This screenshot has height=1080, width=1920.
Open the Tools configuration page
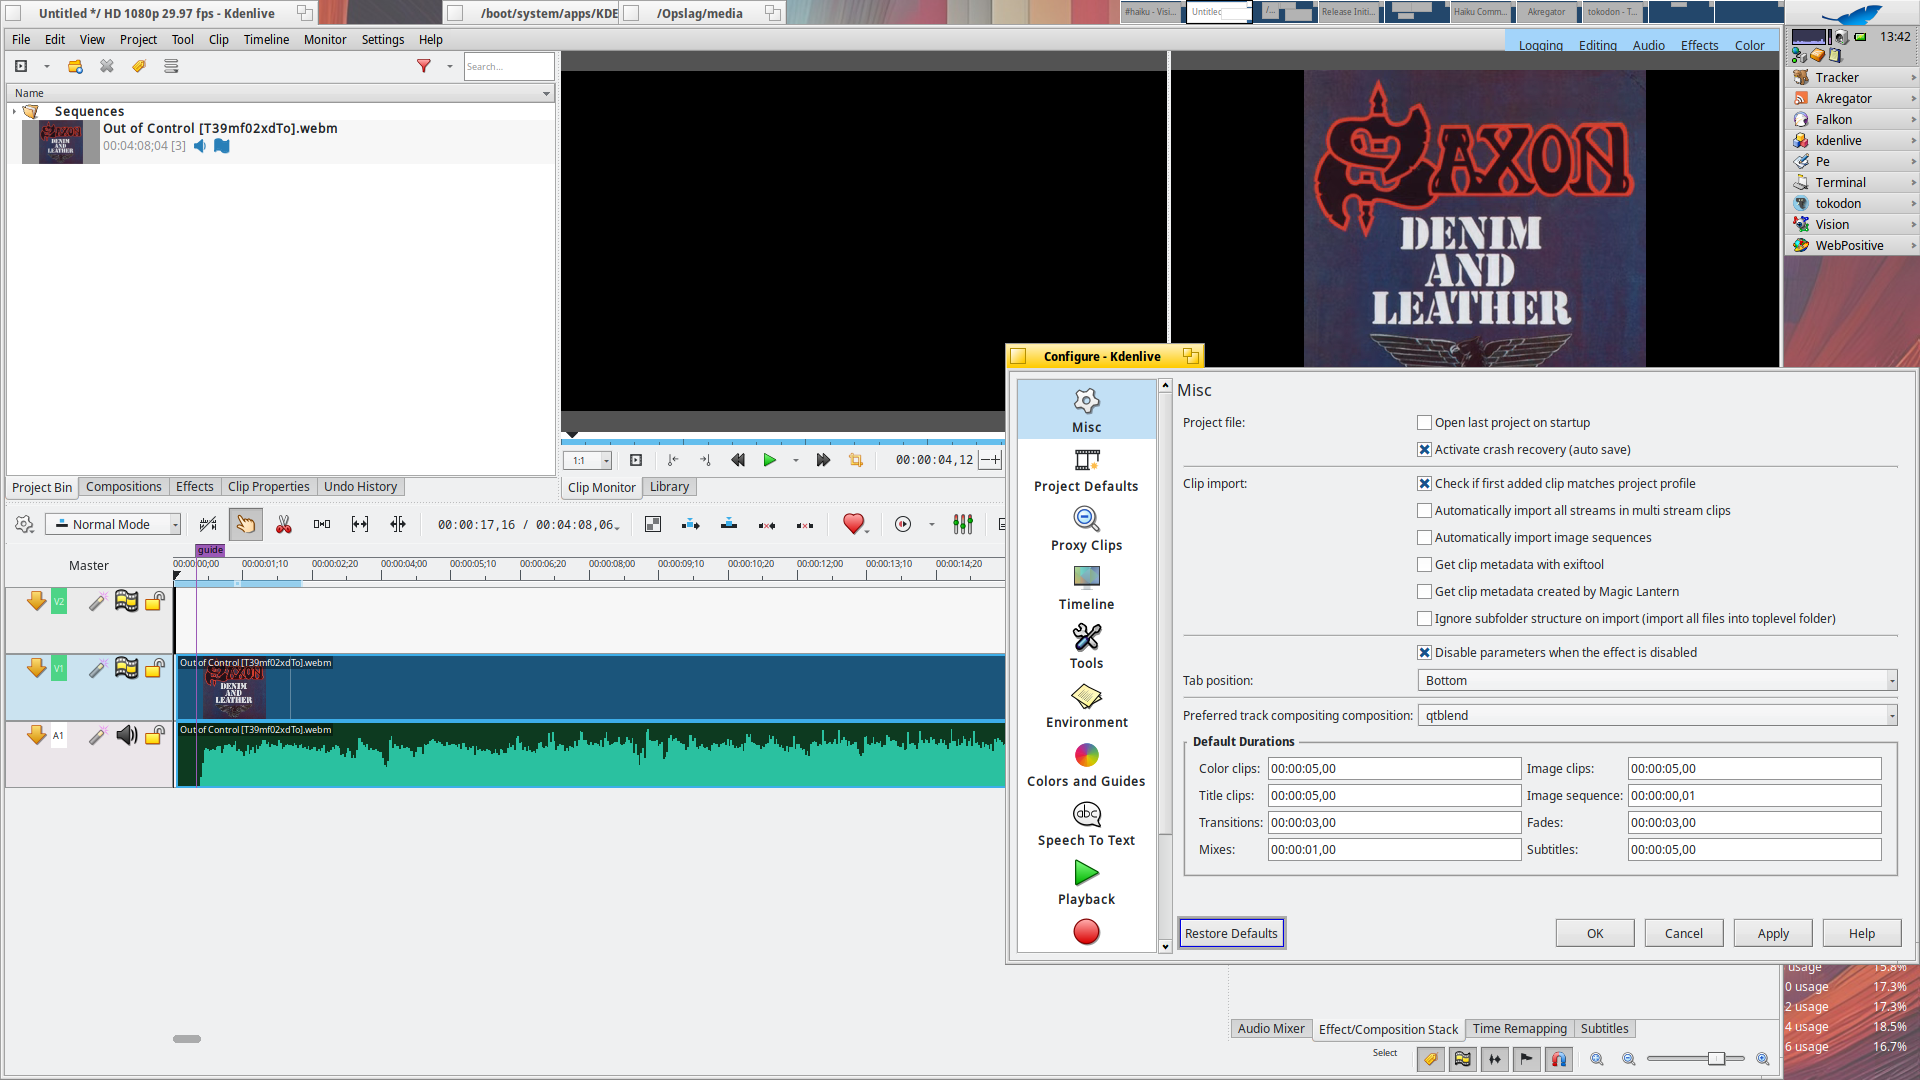tap(1086, 647)
